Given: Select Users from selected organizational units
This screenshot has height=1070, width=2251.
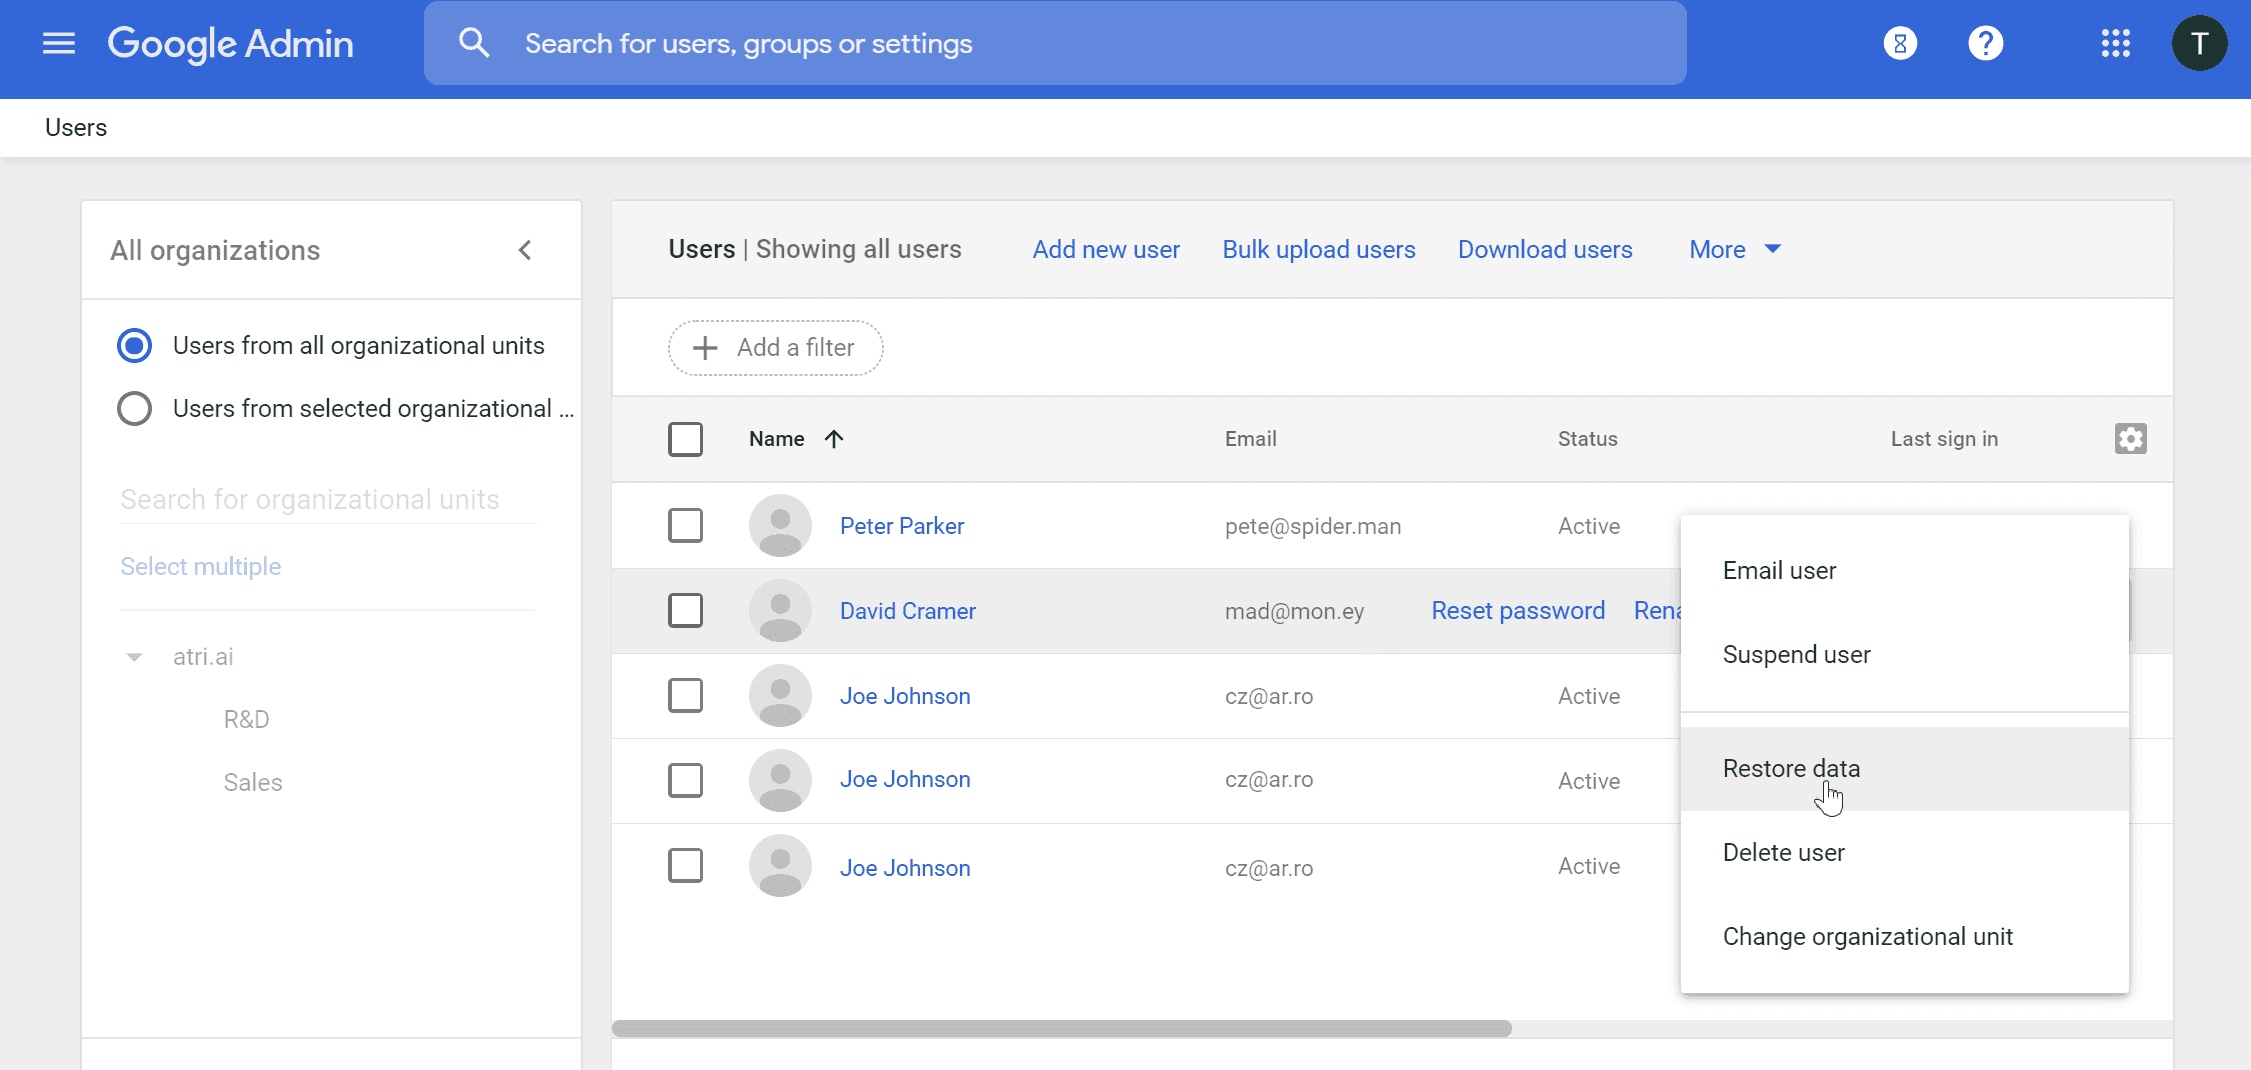Looking at the screenshot, I should [x=135, y=409].
